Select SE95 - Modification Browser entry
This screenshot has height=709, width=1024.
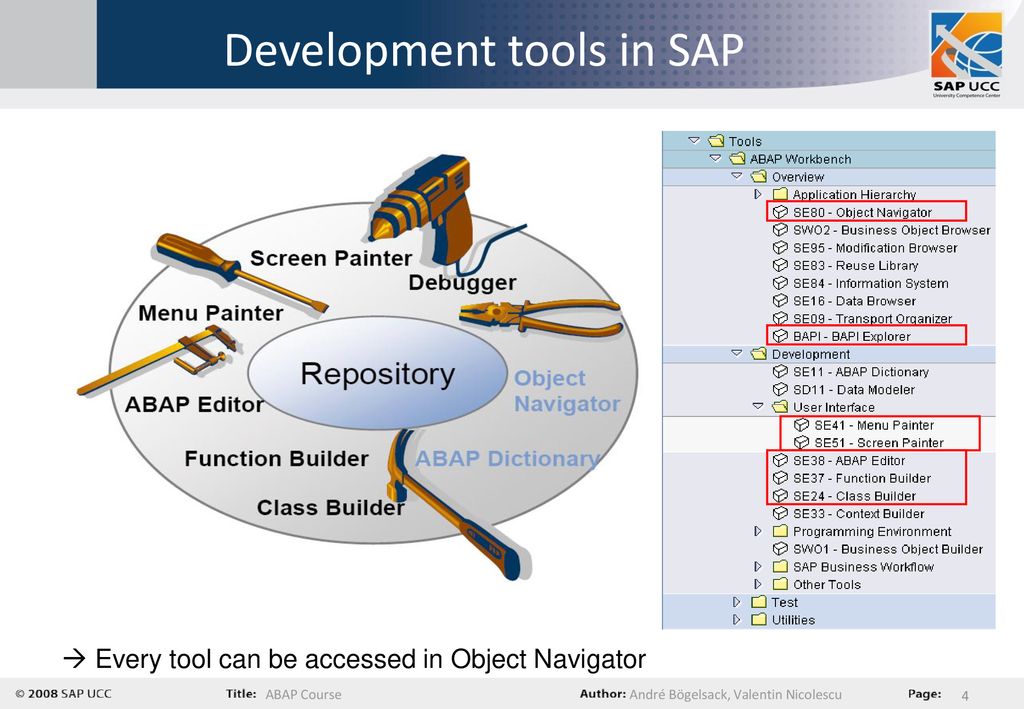(x=875, y=248)
